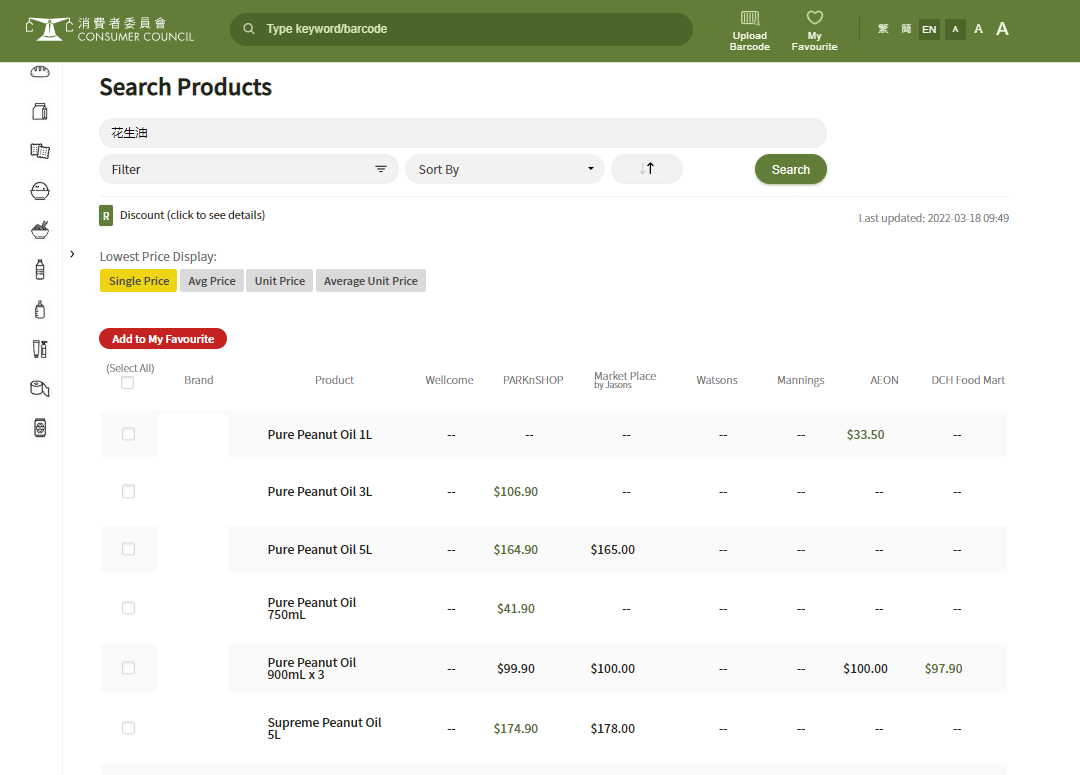Click the Market Place price $165.00
Screen dimensions: 1080x775
pyautogui.click(x=613, y=550)
